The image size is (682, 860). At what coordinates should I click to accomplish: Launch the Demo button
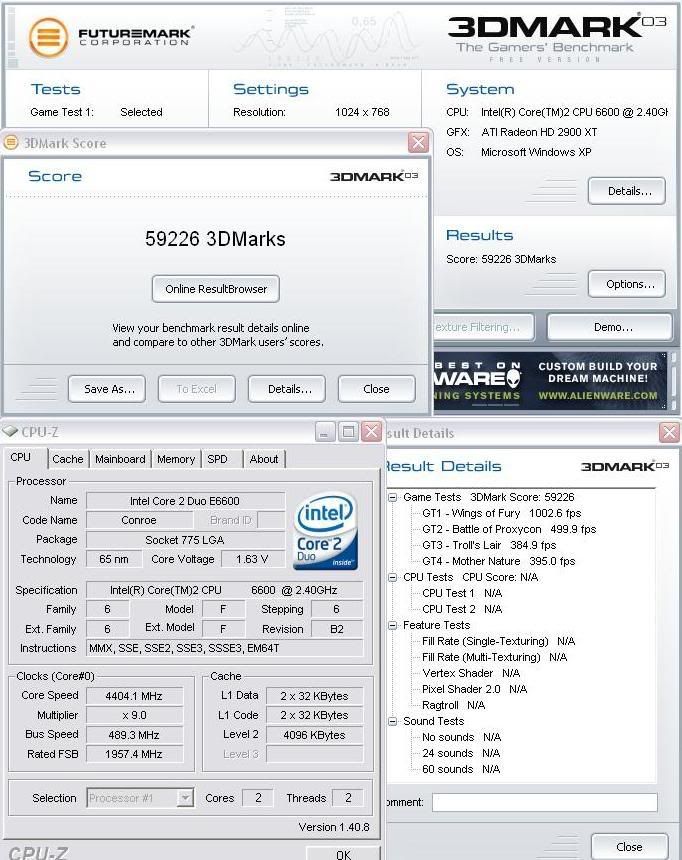coord(610,327)
